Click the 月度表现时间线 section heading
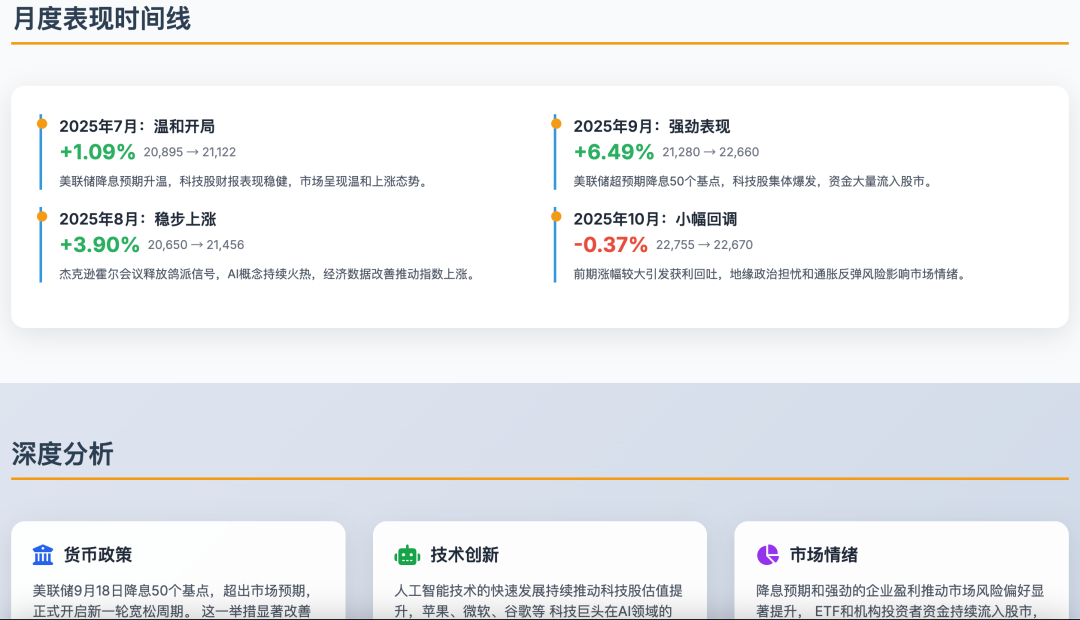The image size is (1080, 620). tap(101, 18)
